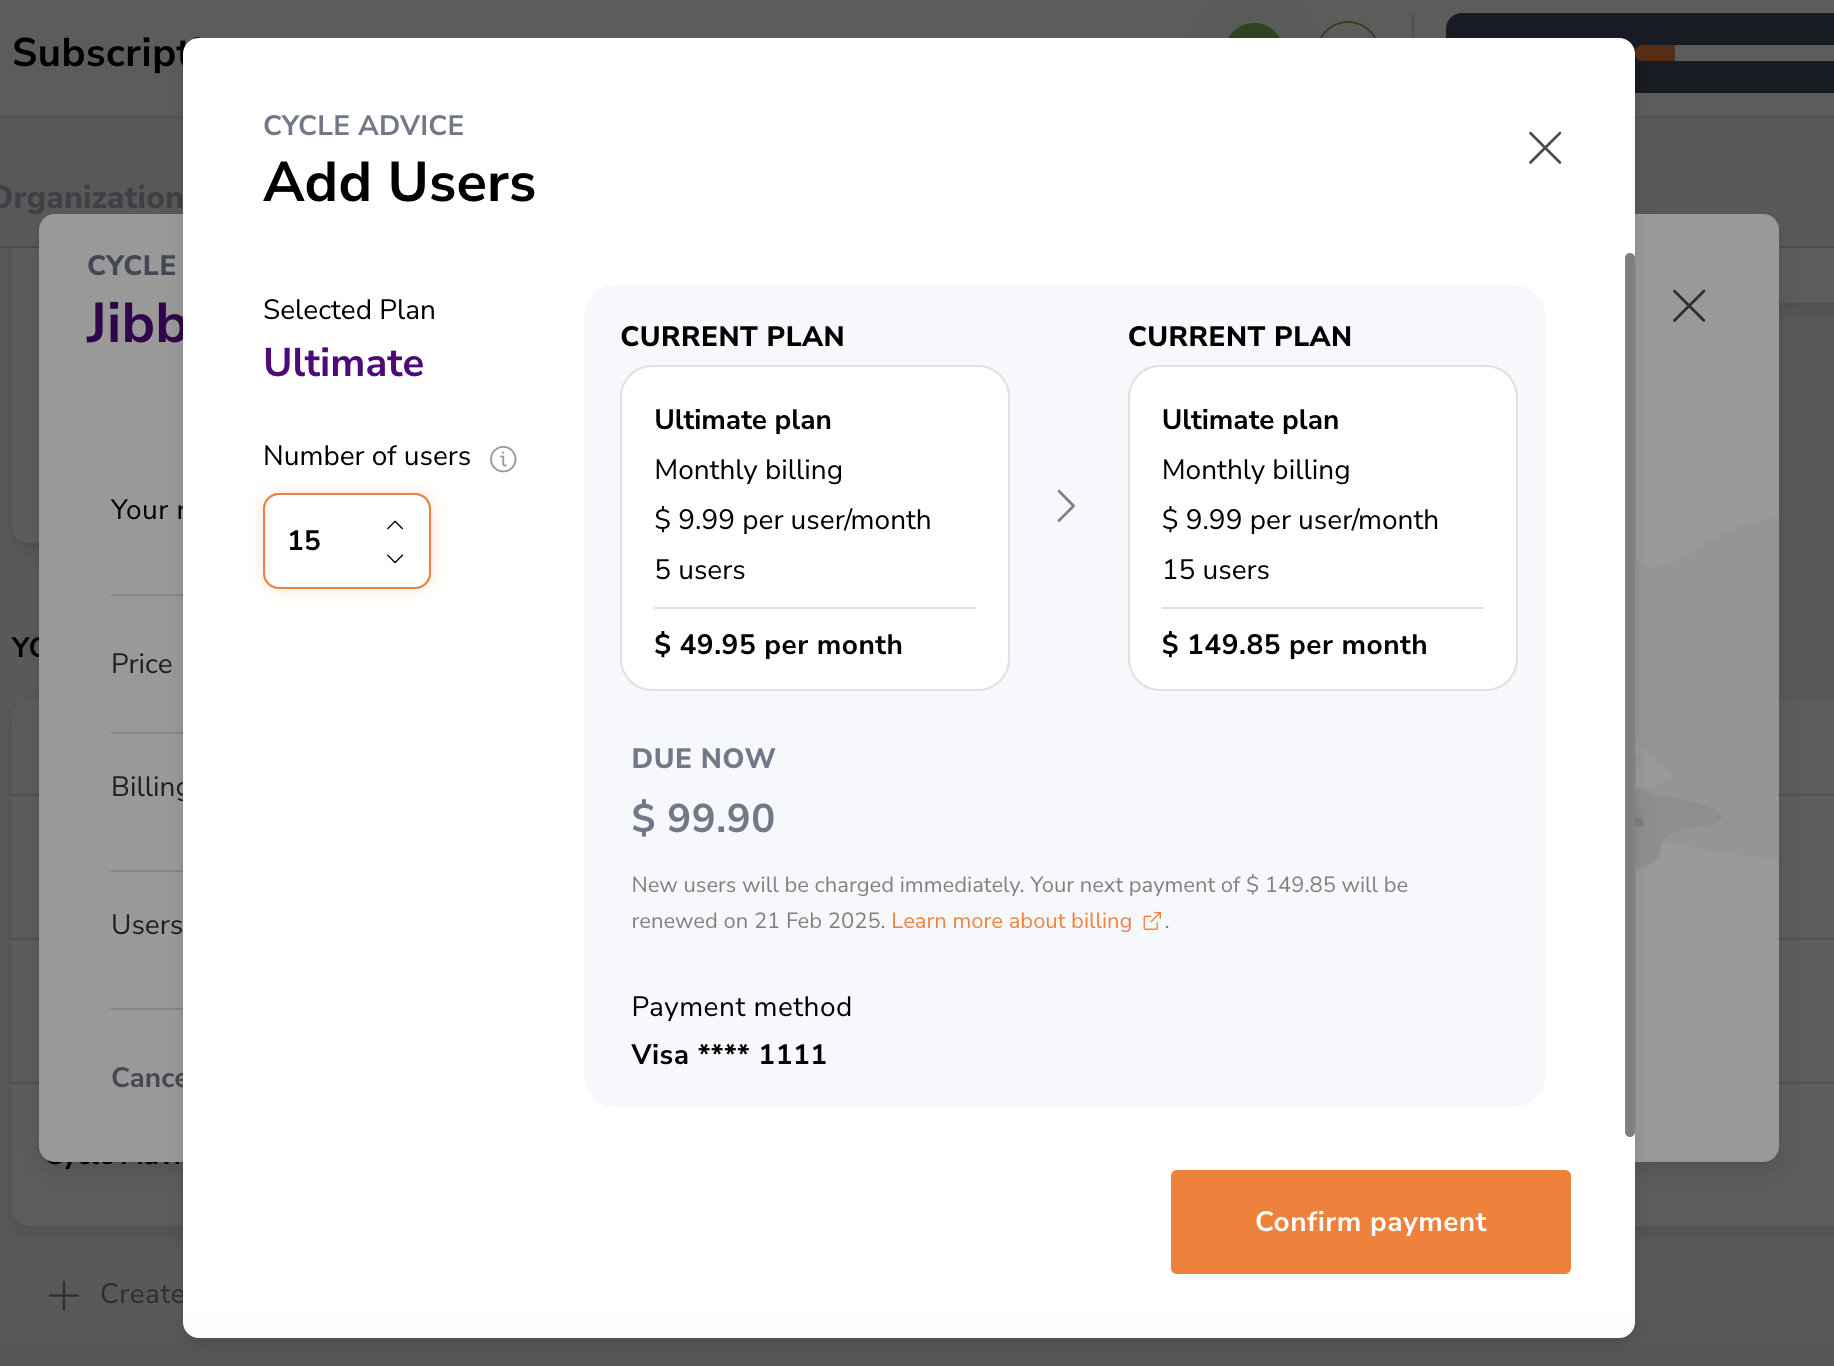Screen dimensions: 1834x1366
Task: Switch to the Organization tab
Action: coord(91,198)
